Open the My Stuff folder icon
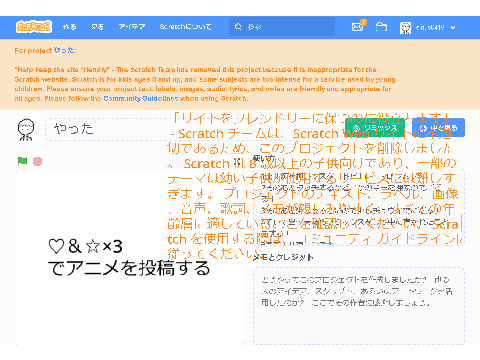 click(381, 27)
